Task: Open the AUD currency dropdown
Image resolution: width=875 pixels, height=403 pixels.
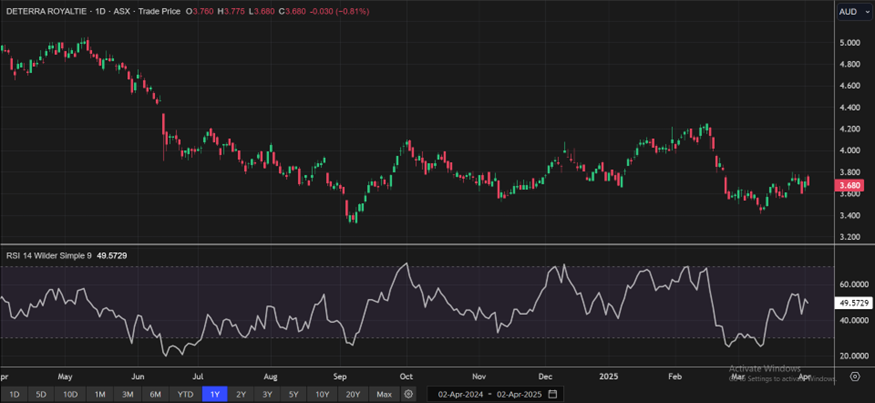Action: (848, 11)
